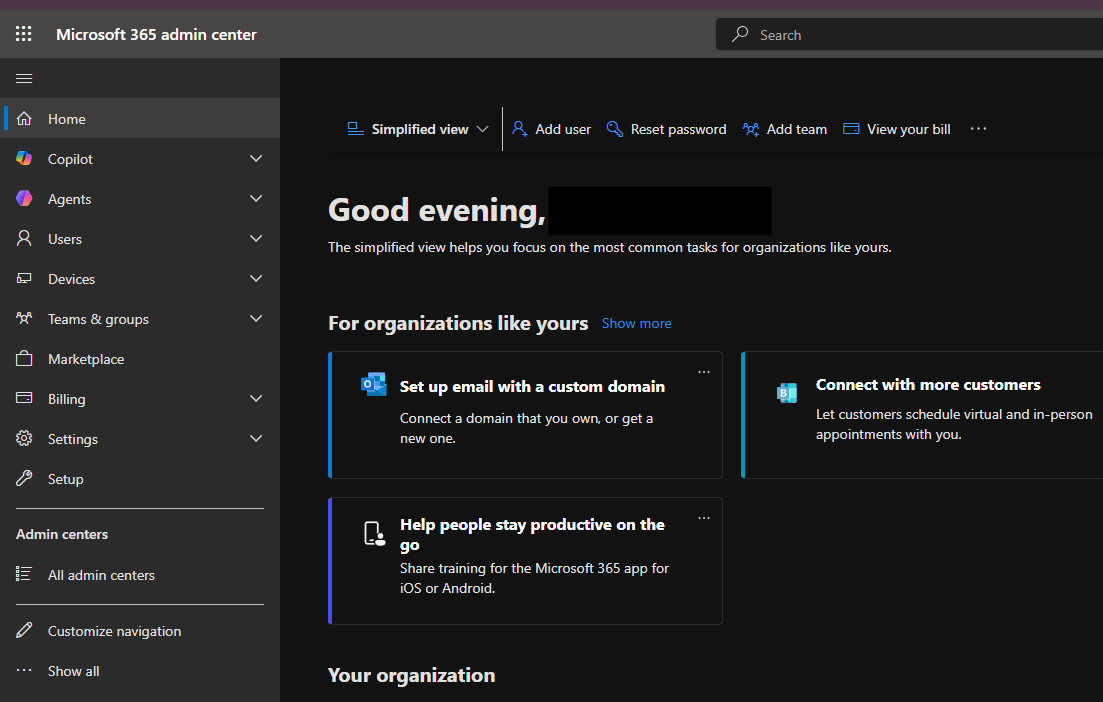
Task: Click in the Search box
Action: tap(920, 35)
